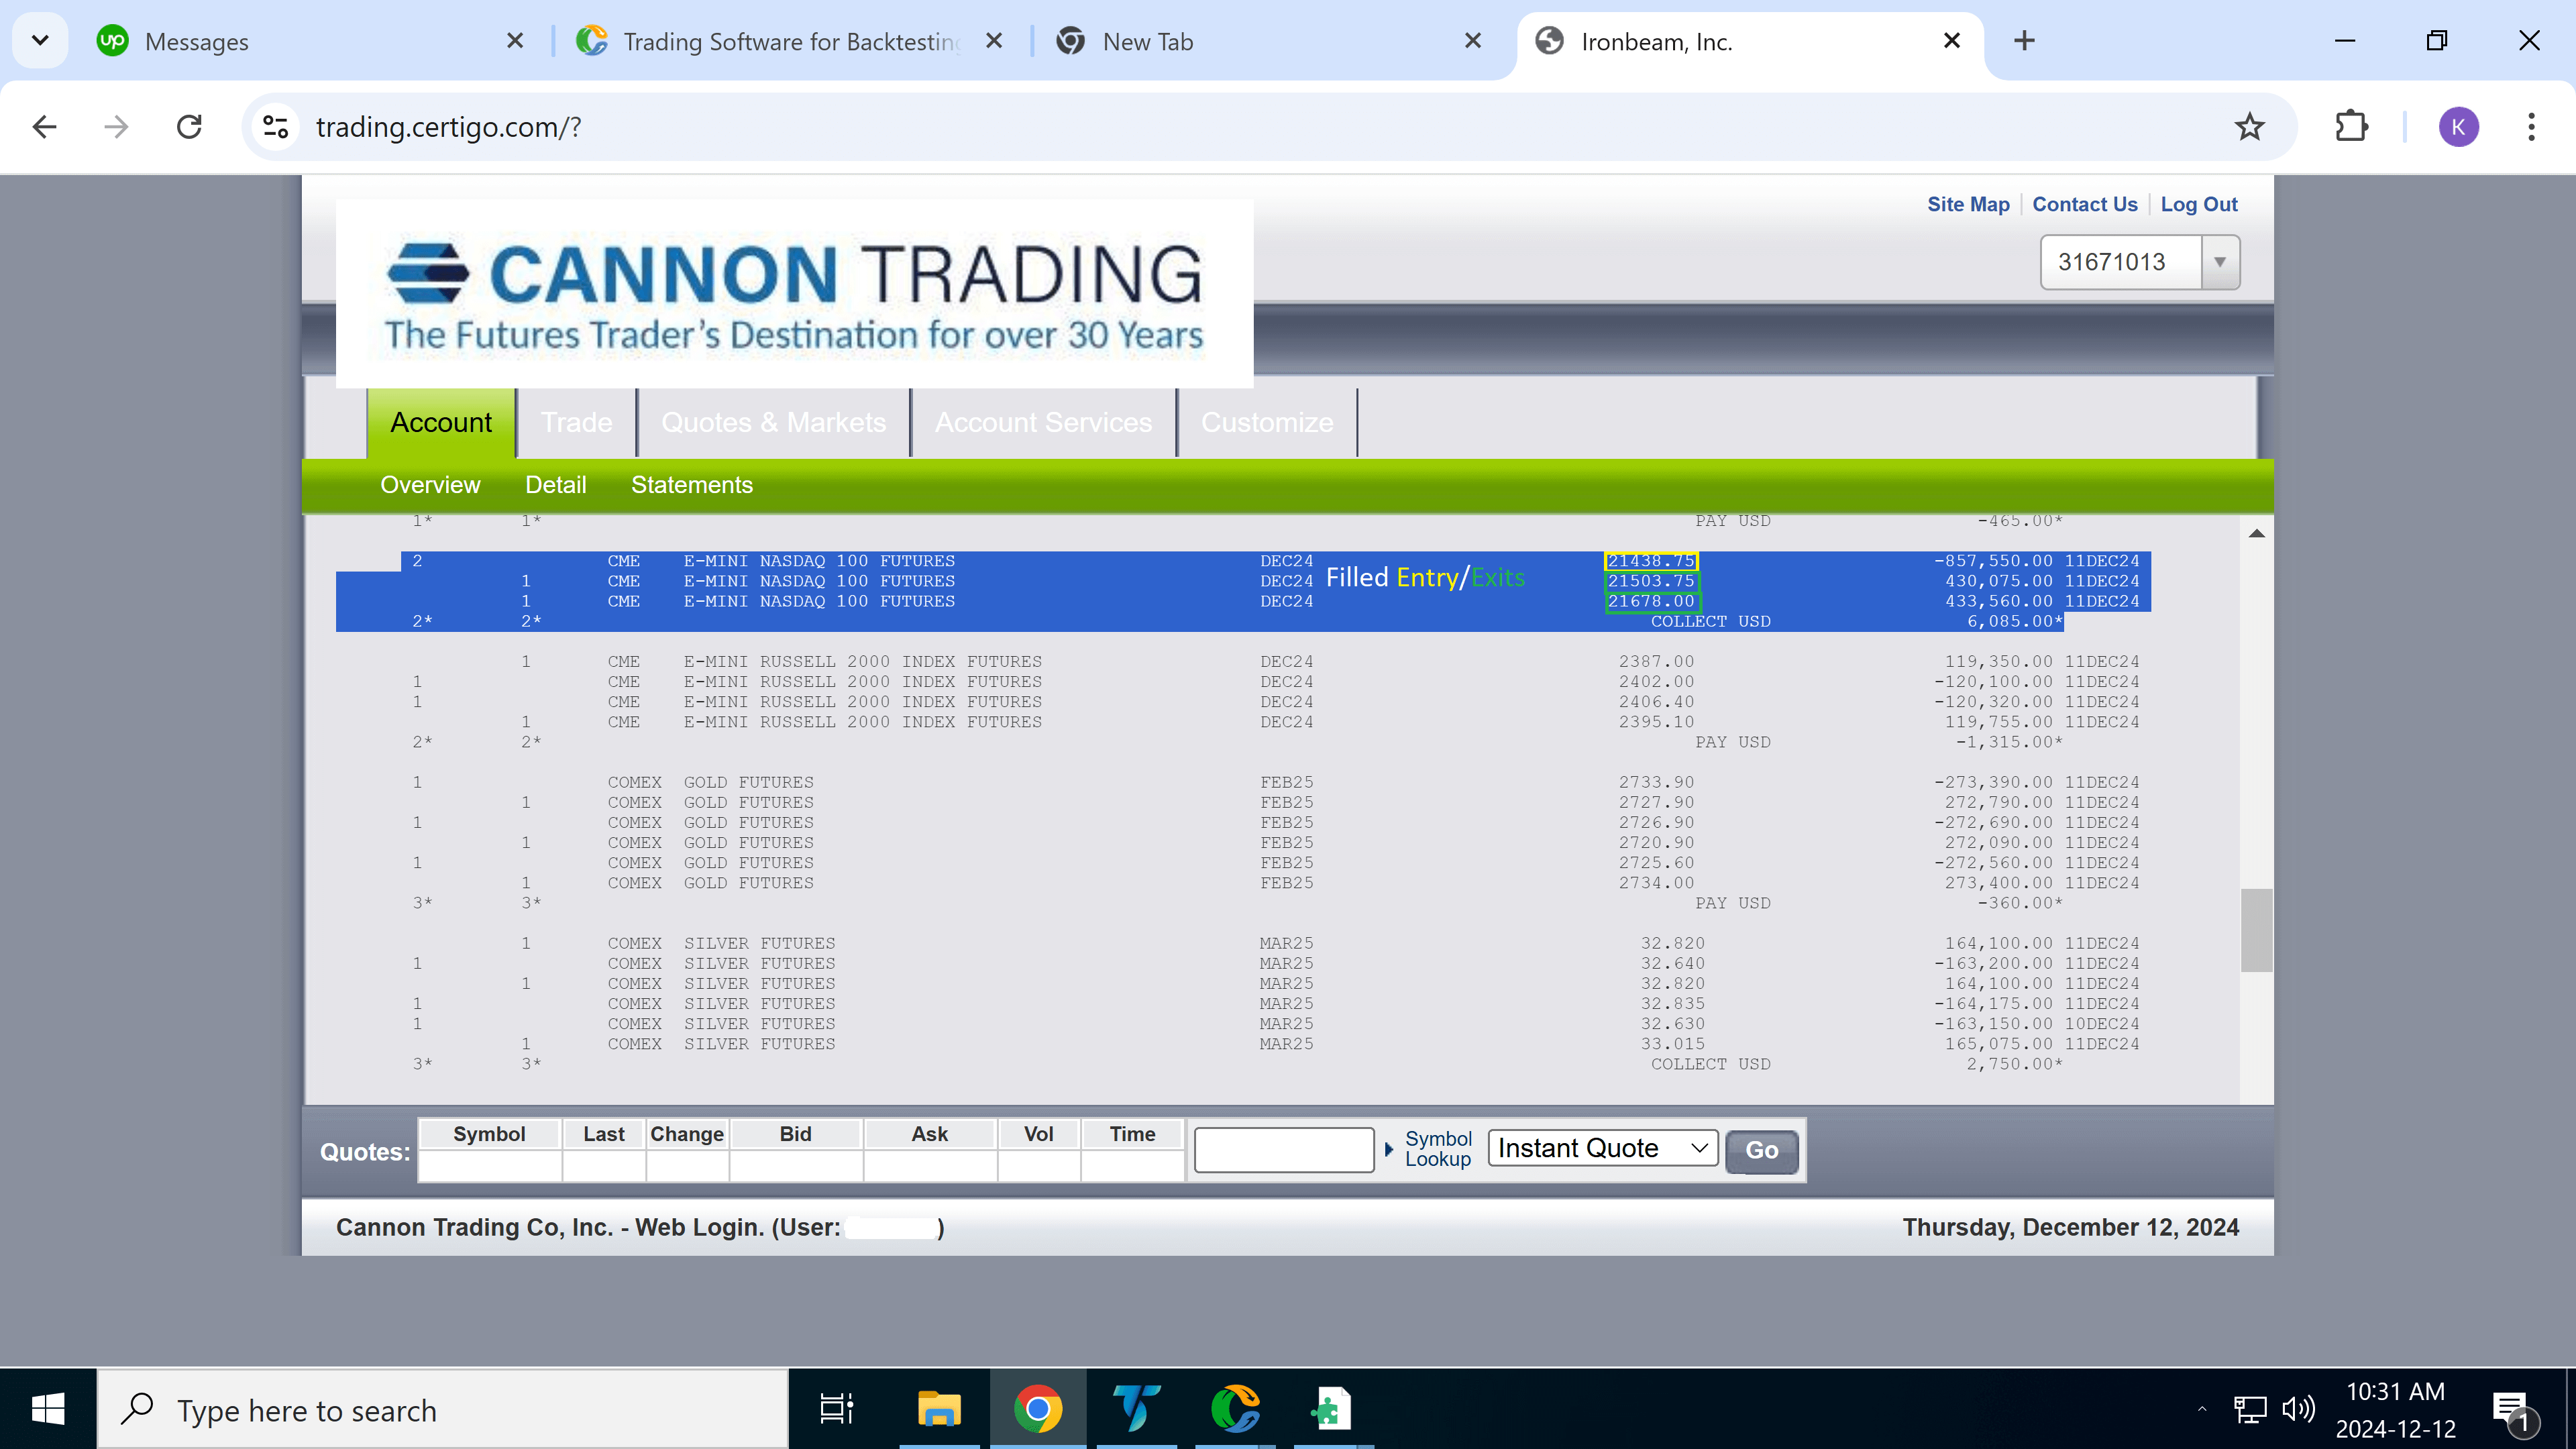Viewport: 2576px width, 1449px height.
Task: Click the Nasdaq fill price 21438.75
Action: click(1651, 561)
